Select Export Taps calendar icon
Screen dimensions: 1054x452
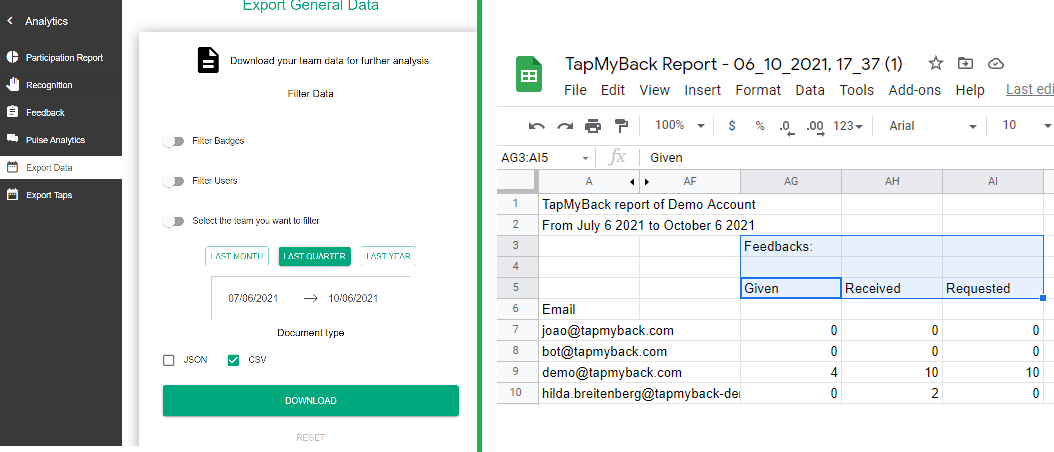click(x=12, y=195)
